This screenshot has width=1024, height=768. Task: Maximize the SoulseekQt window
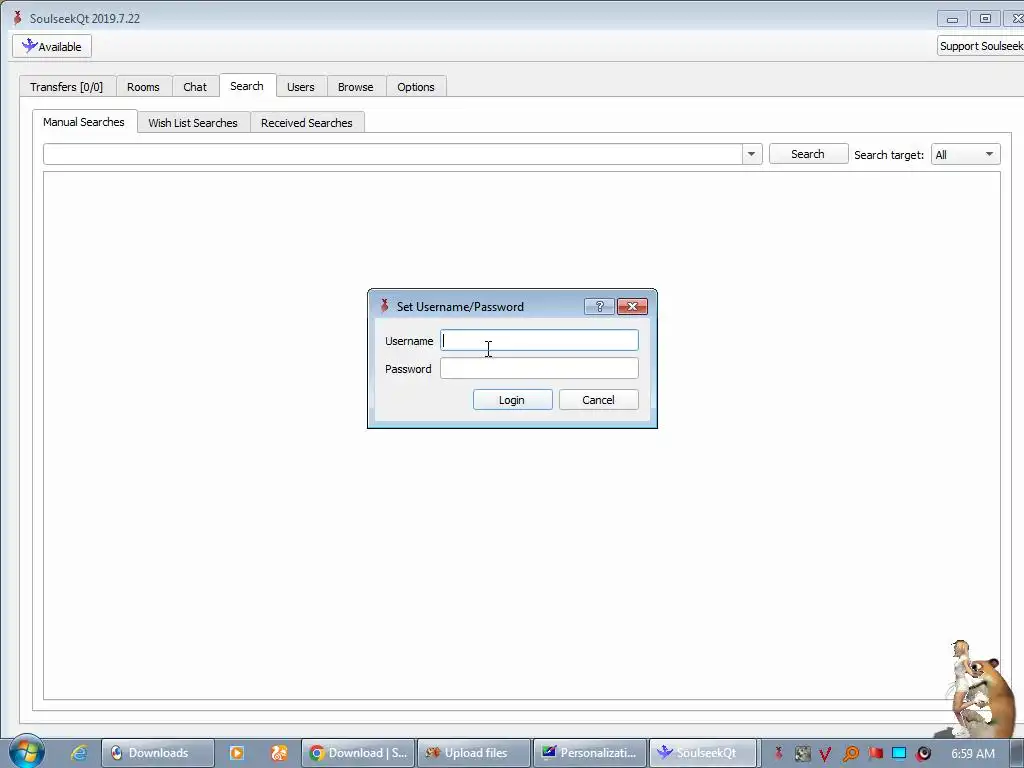[x=985, y=19]
